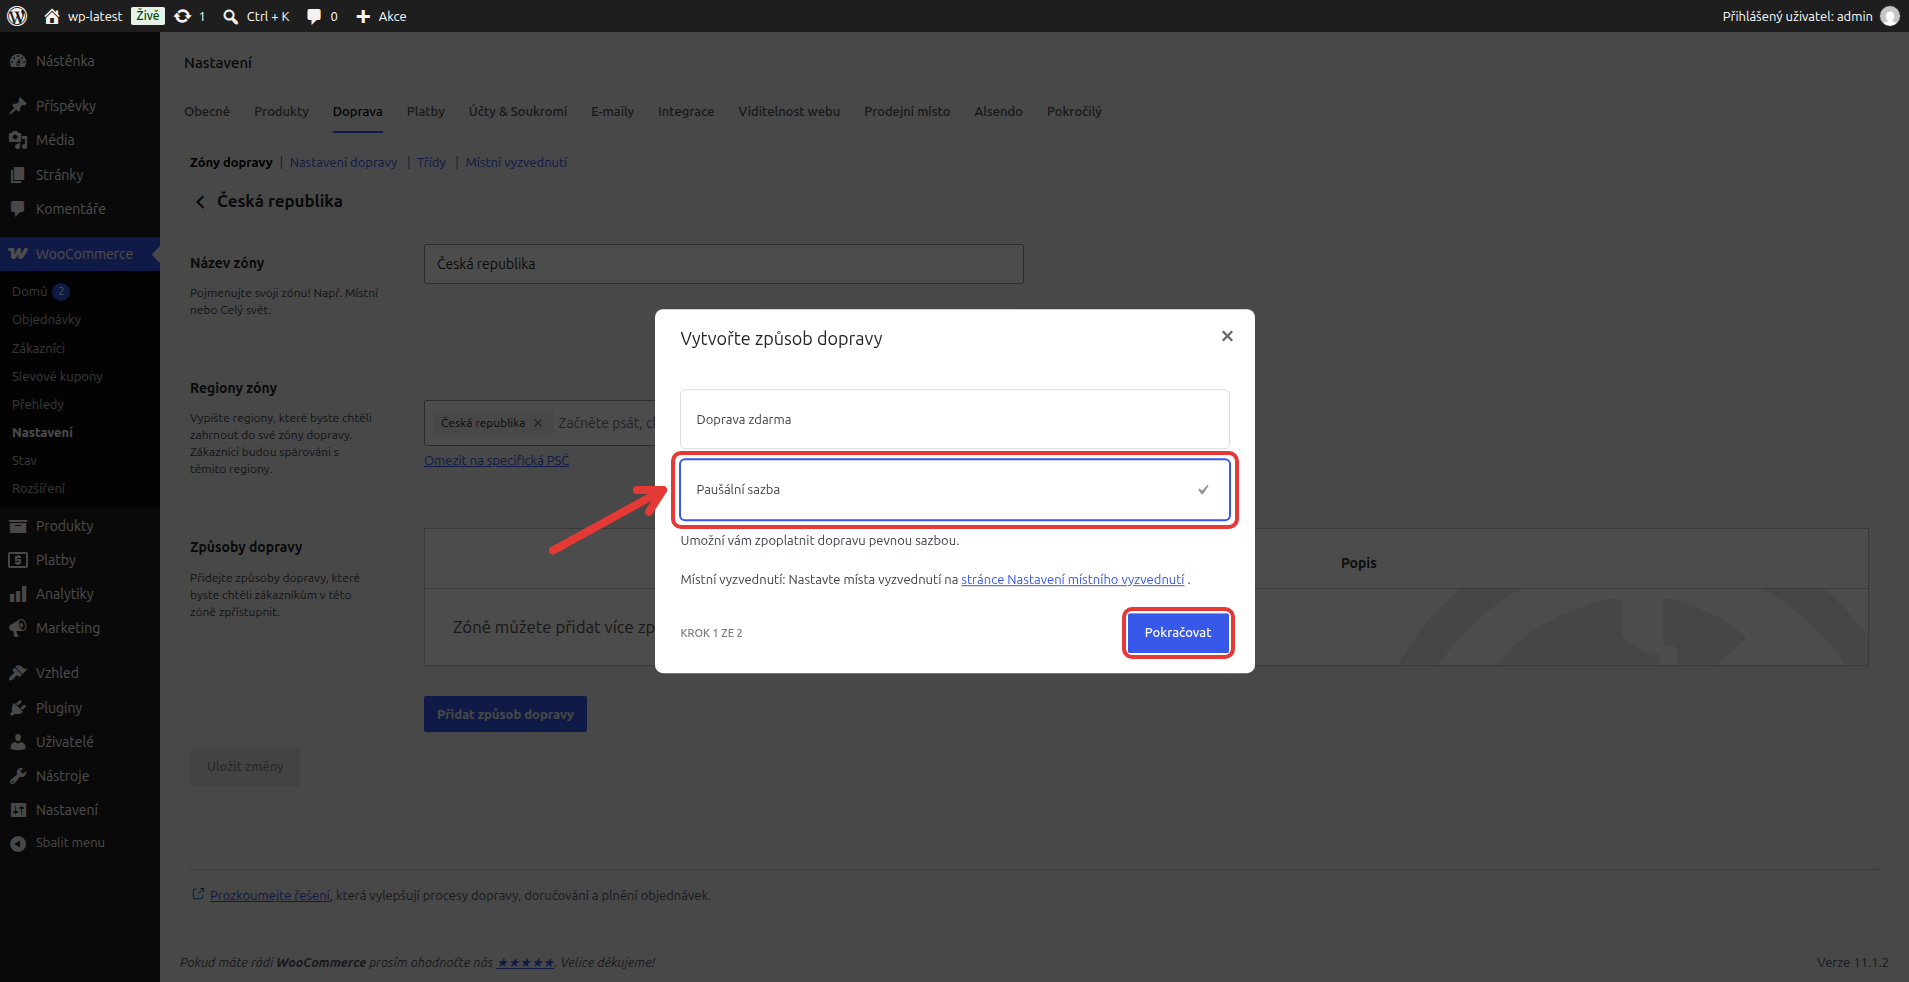Open Místní vyzvednutí sub-link

click(x=516, y=162)
